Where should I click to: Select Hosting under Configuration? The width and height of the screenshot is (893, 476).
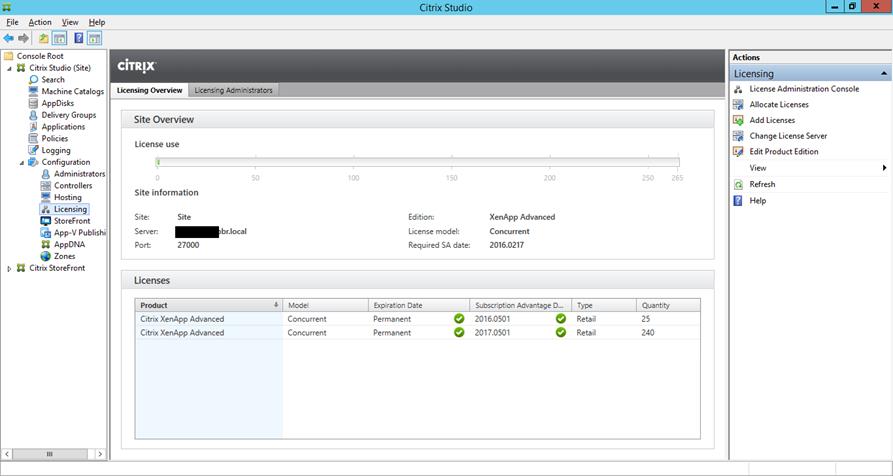[x=67, y=197]
